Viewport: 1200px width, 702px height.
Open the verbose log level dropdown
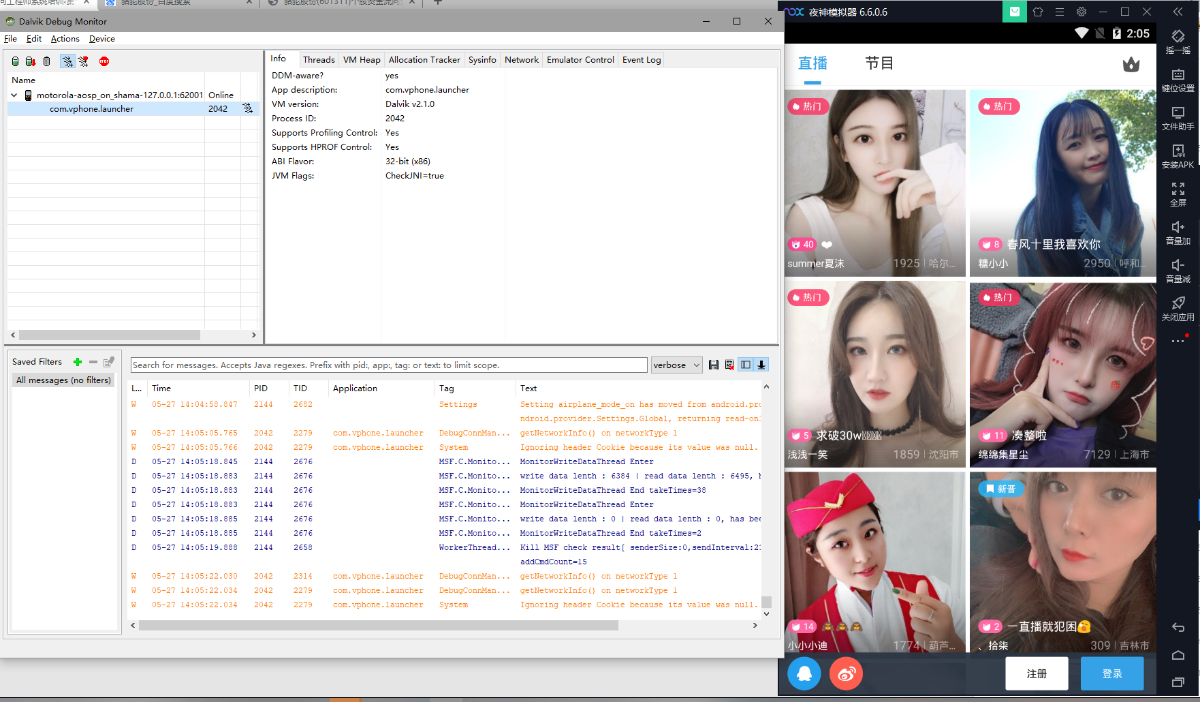point(677,365)
